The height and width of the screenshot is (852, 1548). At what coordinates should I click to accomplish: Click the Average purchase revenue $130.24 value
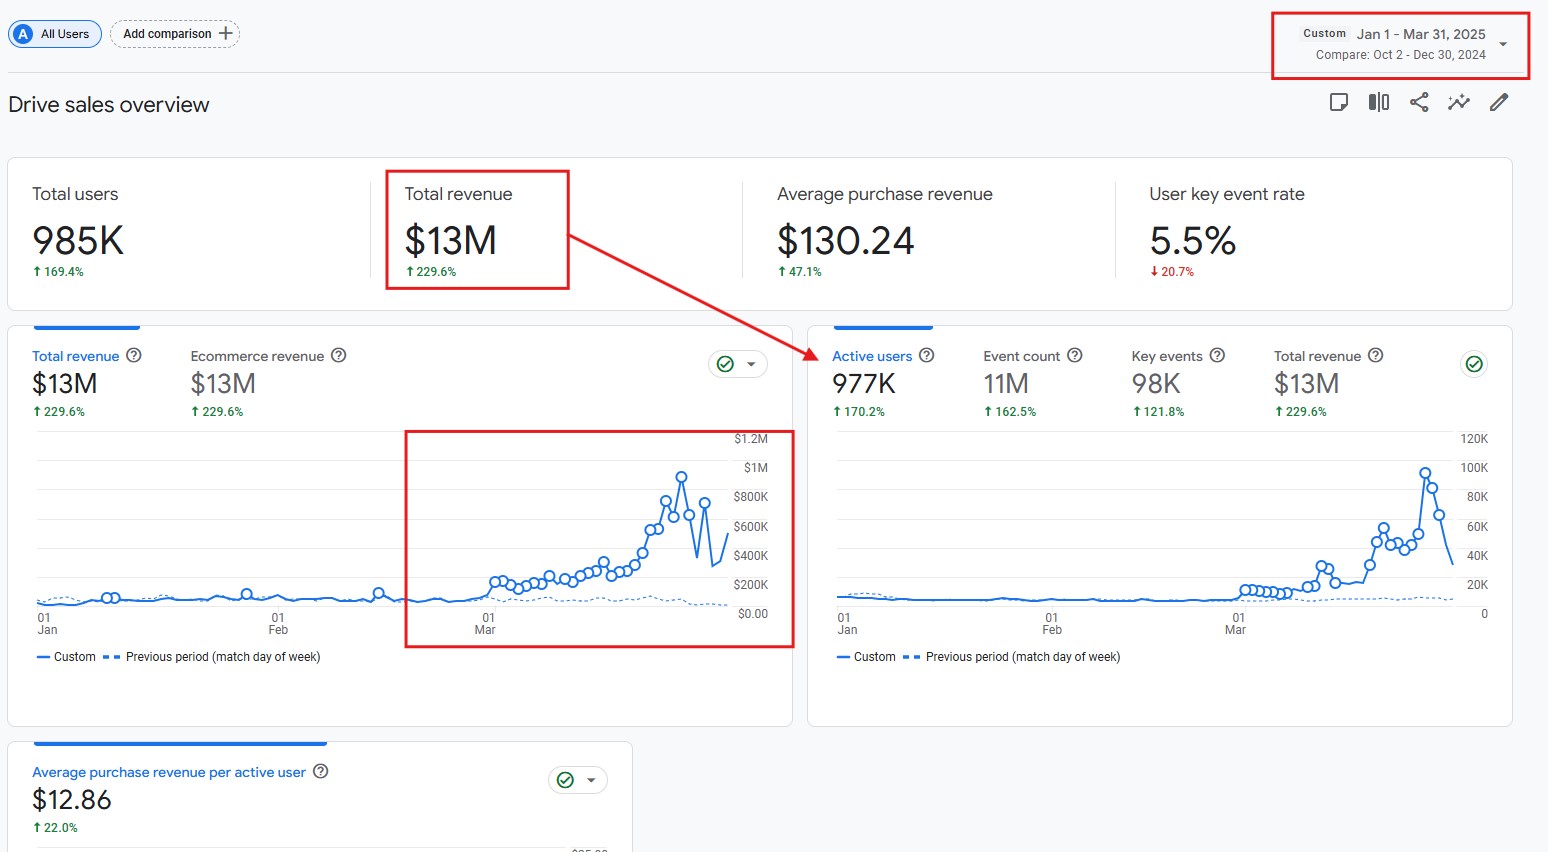845,241
